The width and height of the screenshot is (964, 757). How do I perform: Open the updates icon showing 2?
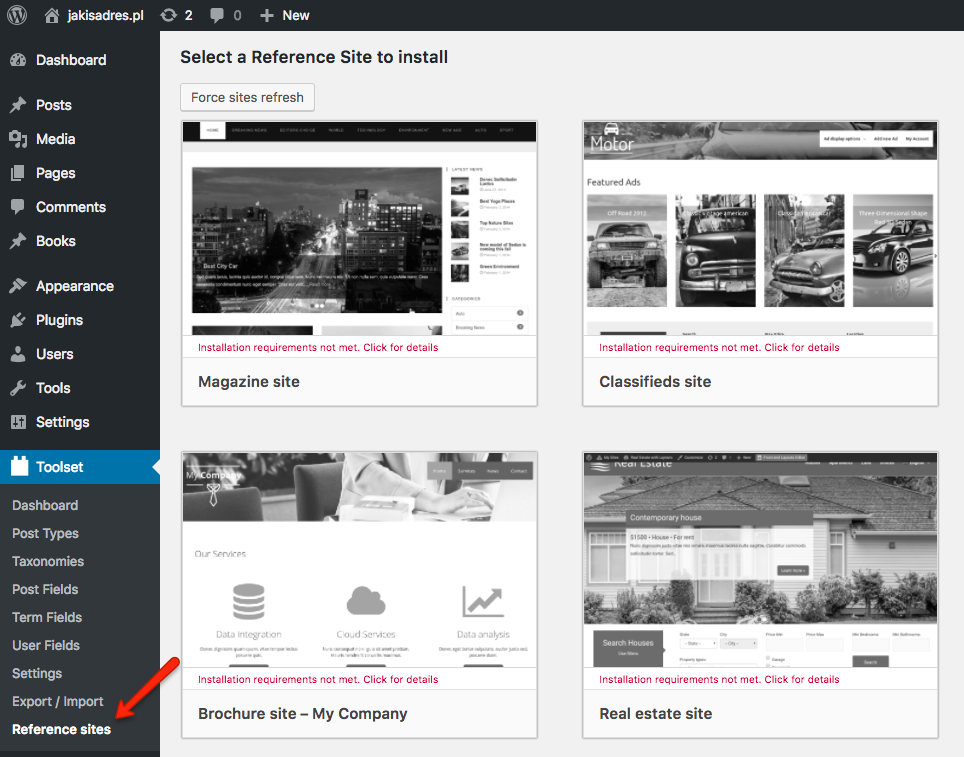click(168, 15)
